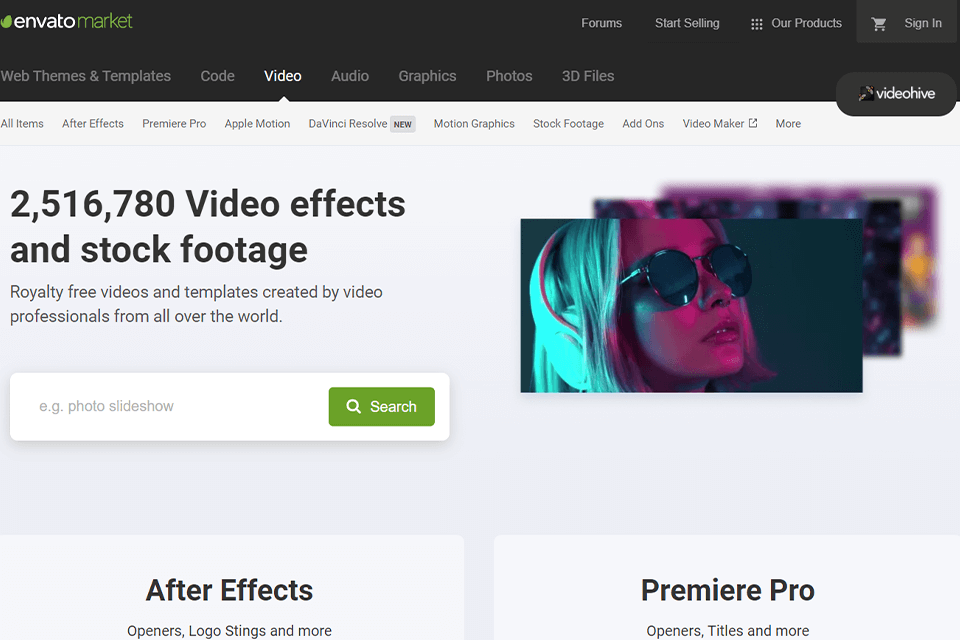Image resolution: width=960 pixels, height=640 pixels.
Task: Click the '2,516,780 Video effects' headline
Action: click(208, 204)
